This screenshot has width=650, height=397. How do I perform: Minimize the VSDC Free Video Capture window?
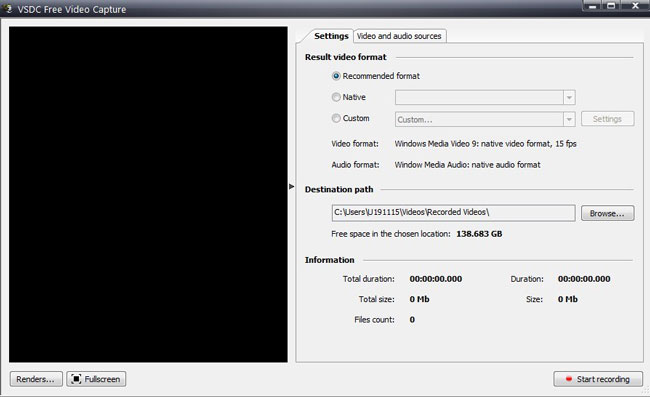pyautogui.click(x=592, y=6)
